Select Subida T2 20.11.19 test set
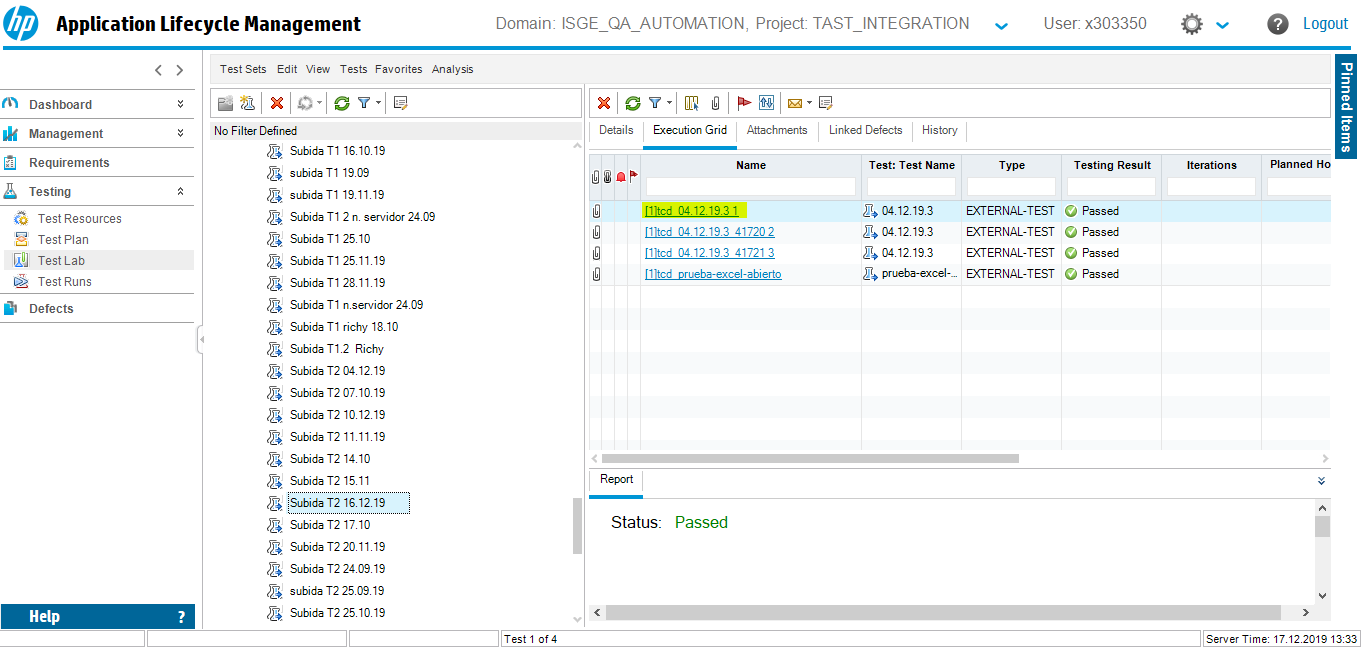The height and width of the screenshot is (647, 1361). coord(337,547)
